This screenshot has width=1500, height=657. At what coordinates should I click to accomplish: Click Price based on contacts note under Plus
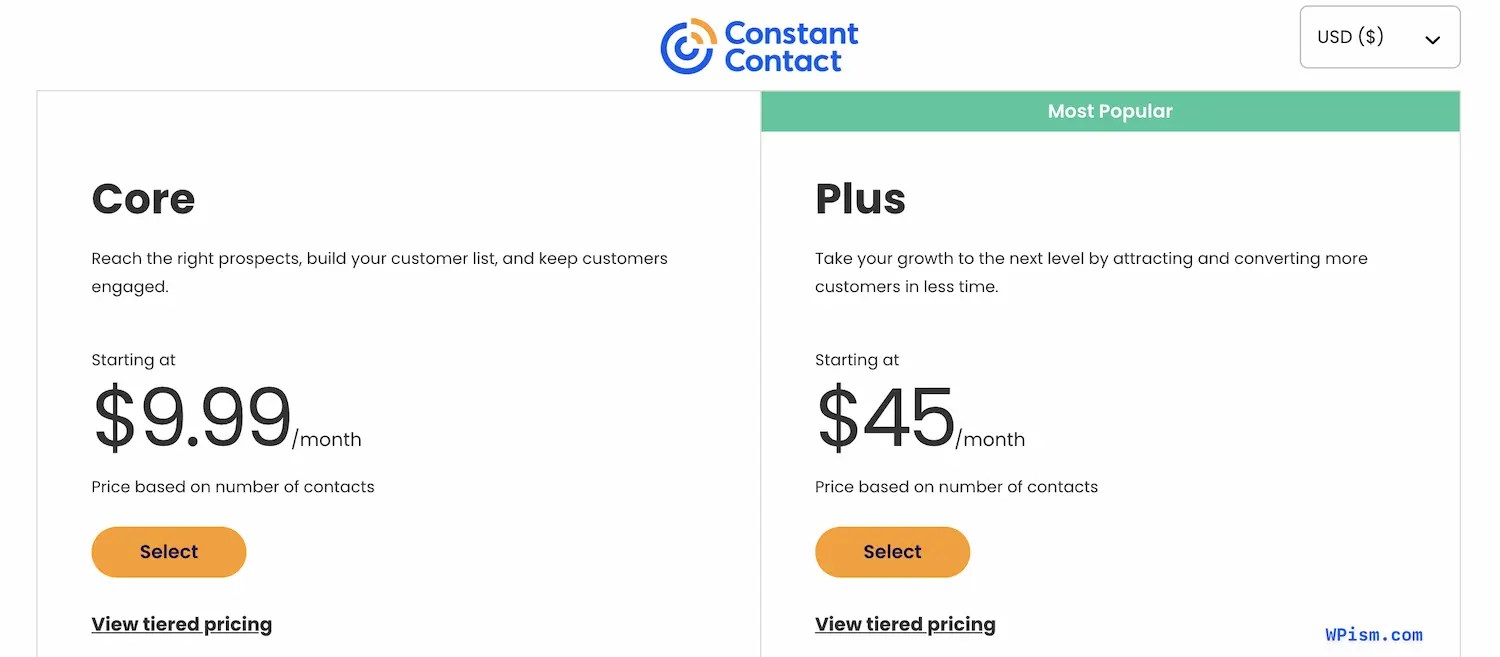957,486
